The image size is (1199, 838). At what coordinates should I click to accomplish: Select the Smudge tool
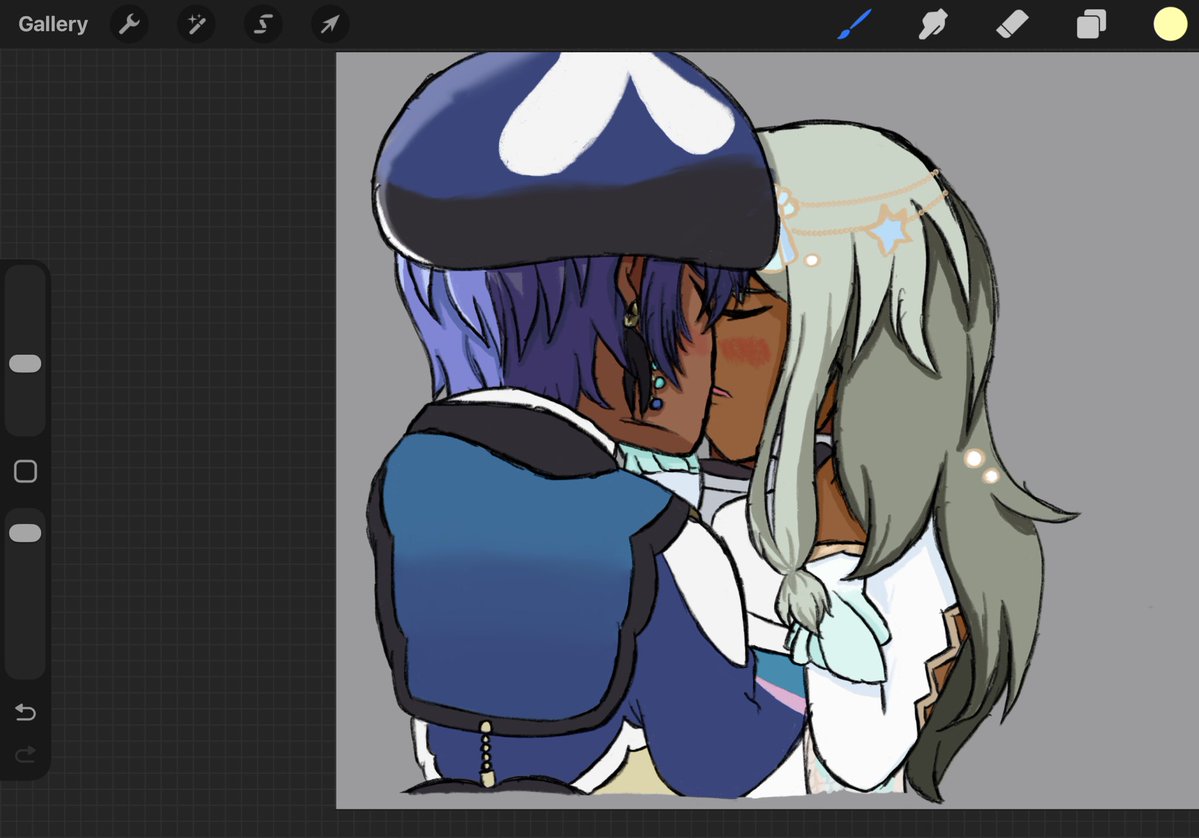tap(934, 24)
